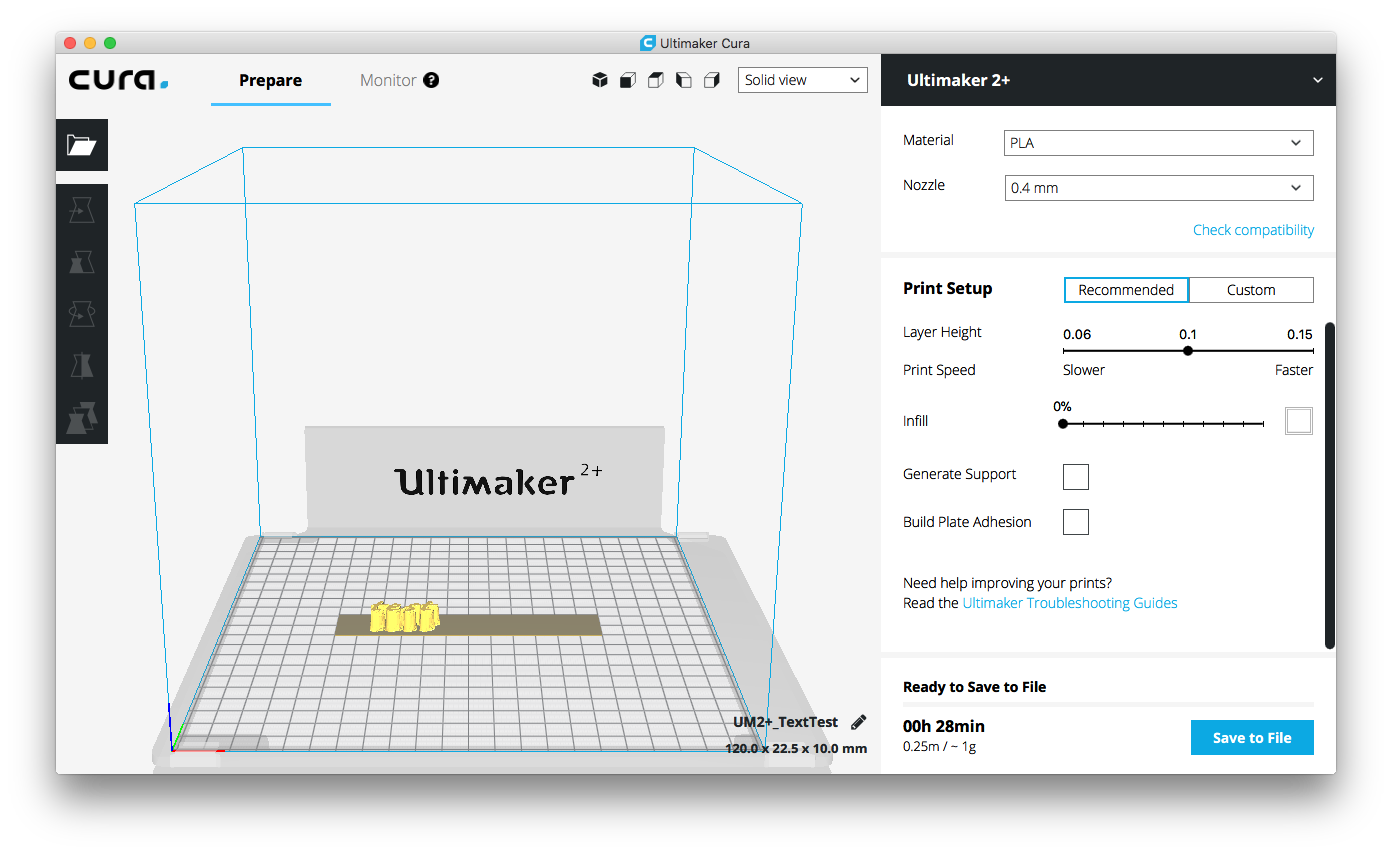Click the Infill slider handle at 0%
The width and height of the screenshot is (1392, 854).
pyautogui.click(x=1063, y=424)
